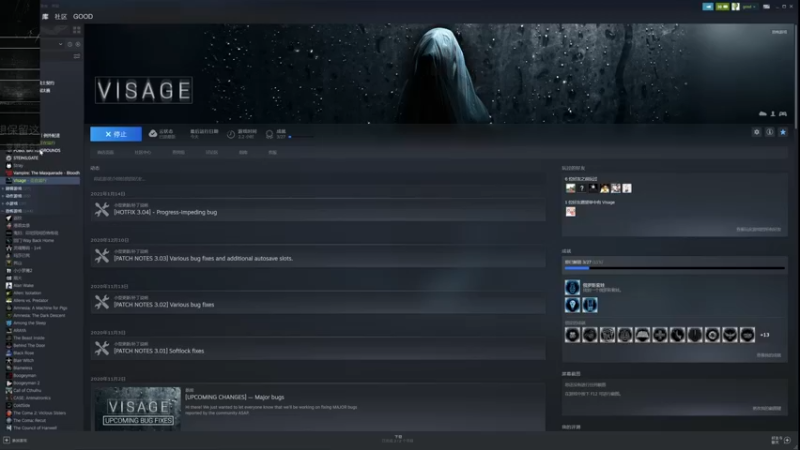Open the friends chat icon bottom right

click(x=787, y=440)
